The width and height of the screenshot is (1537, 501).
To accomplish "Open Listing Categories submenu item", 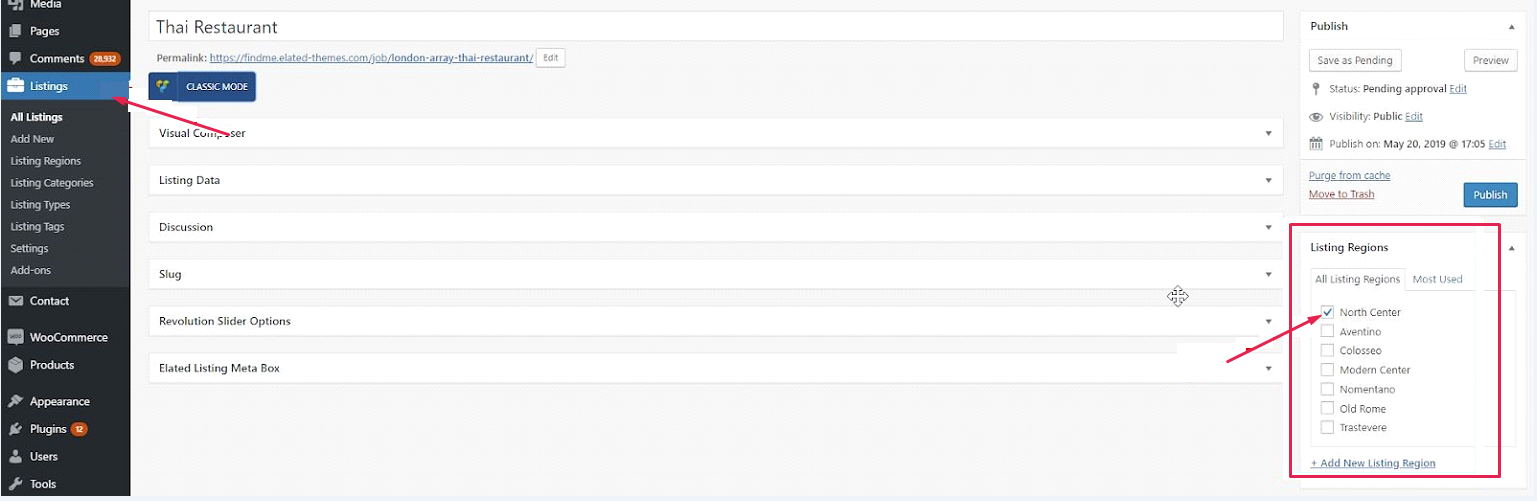I will pyautogui.click(x=52, y=183).
